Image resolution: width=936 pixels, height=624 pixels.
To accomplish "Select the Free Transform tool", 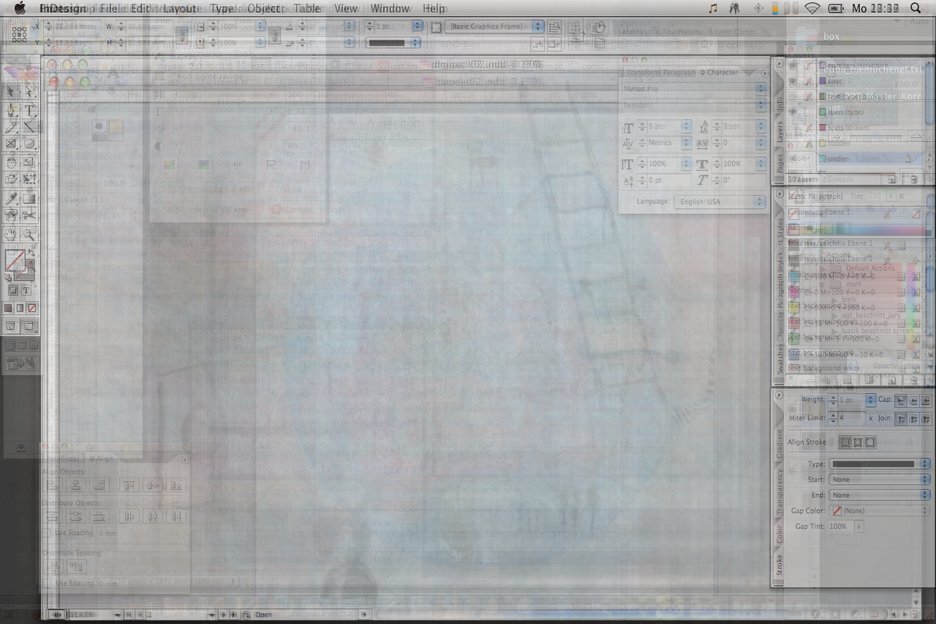I will pyautogui.click(x=29, y=179).
